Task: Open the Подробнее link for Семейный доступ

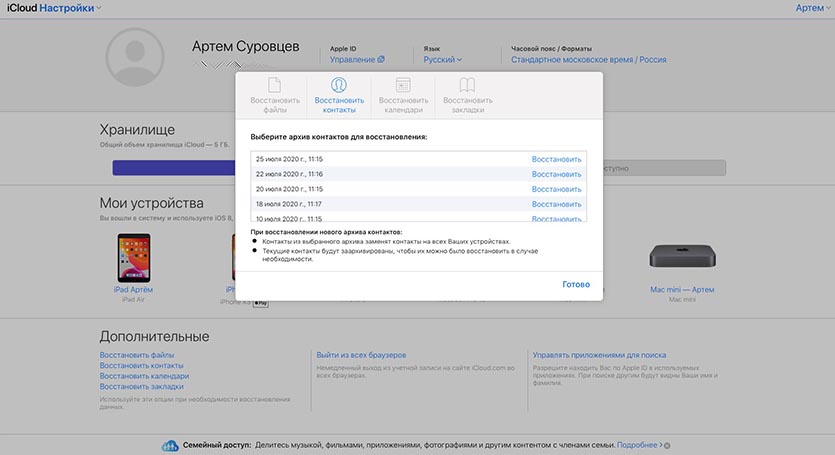Action: click(x=640, y=445)
